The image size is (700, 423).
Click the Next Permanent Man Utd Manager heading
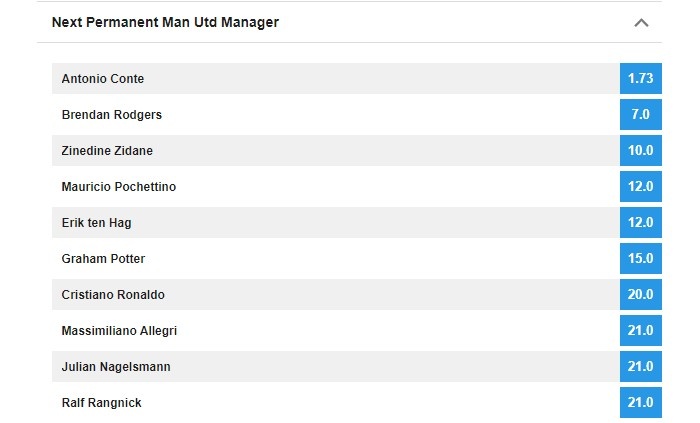coord(165,22)
